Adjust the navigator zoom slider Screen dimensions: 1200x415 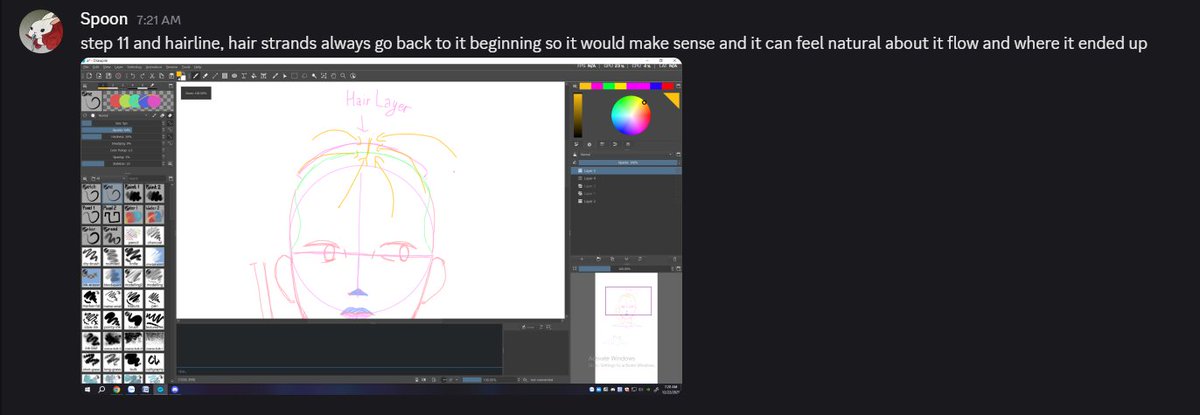tap(622, 268)
